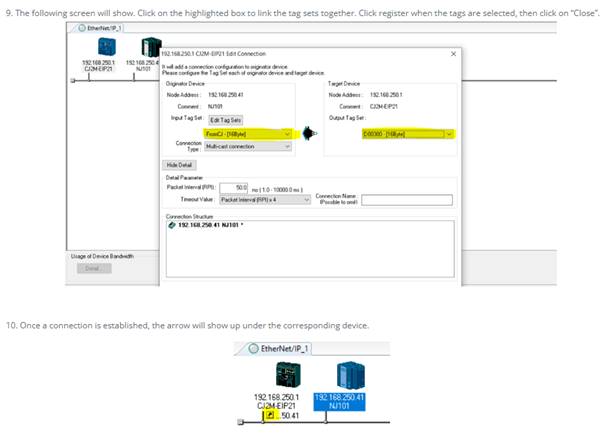Click the connection direction arrow icon in dialog
The image size is (605, 442).
pyautogui.click(x=309, y=133)
